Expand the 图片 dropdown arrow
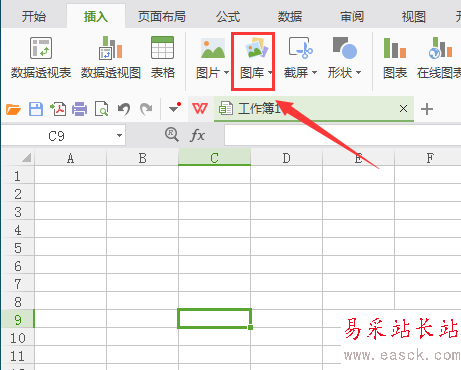461x370 pixels. (226, 72)
